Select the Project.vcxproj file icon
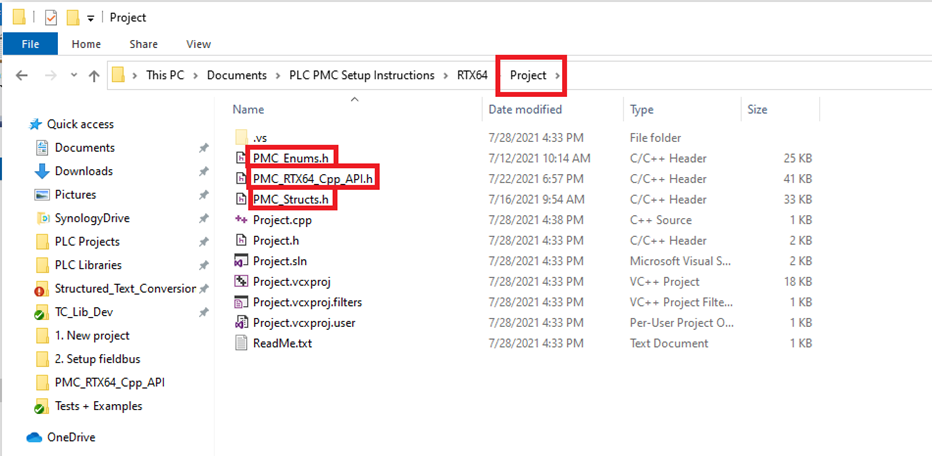 click(x=240, y=282)
